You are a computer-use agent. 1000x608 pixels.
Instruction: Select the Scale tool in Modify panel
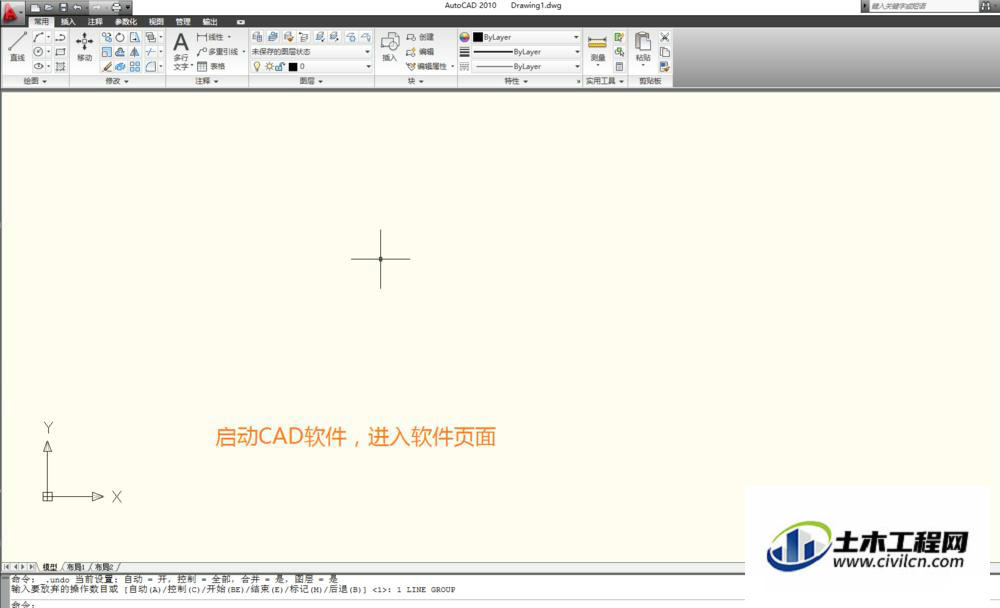[x=107, y=52]
